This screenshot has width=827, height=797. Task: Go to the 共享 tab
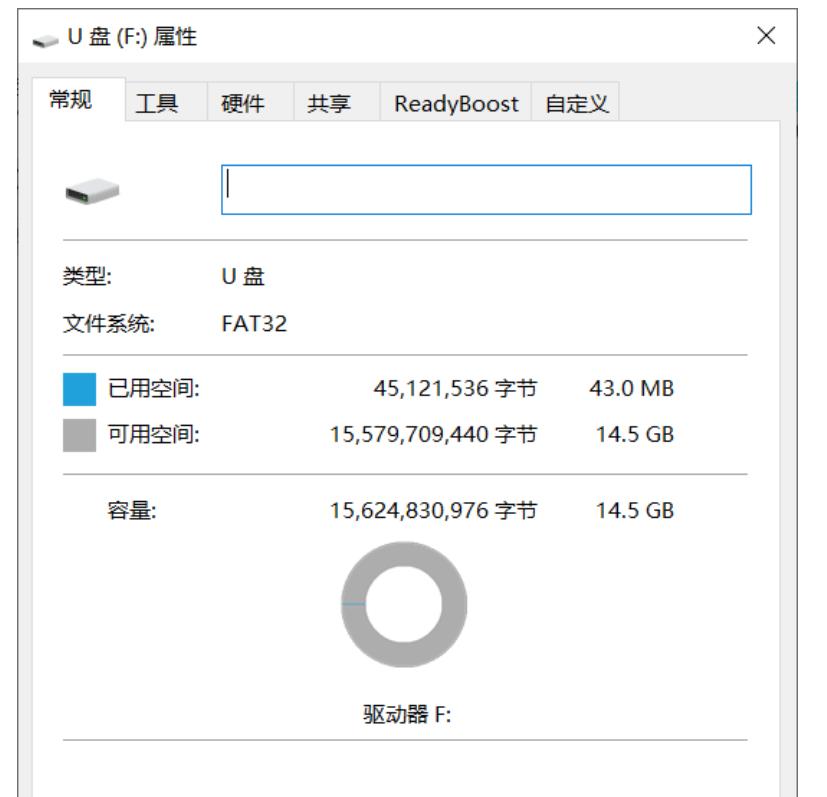tap(329, 103)
